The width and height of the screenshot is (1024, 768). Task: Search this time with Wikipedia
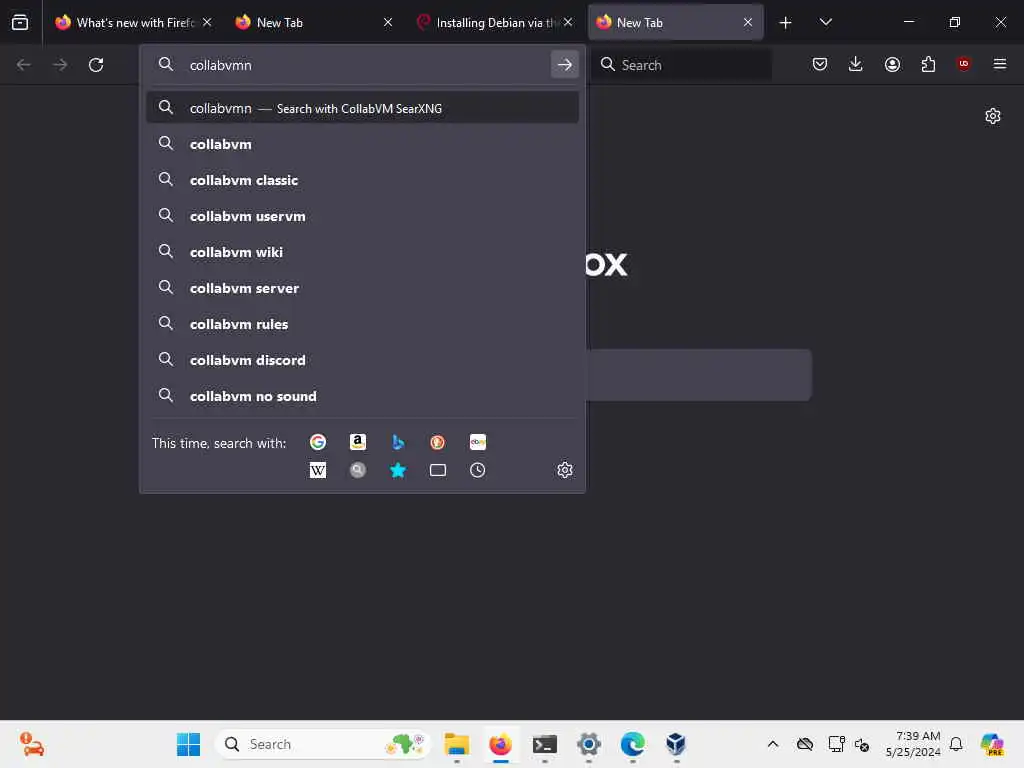coord(318,470)
